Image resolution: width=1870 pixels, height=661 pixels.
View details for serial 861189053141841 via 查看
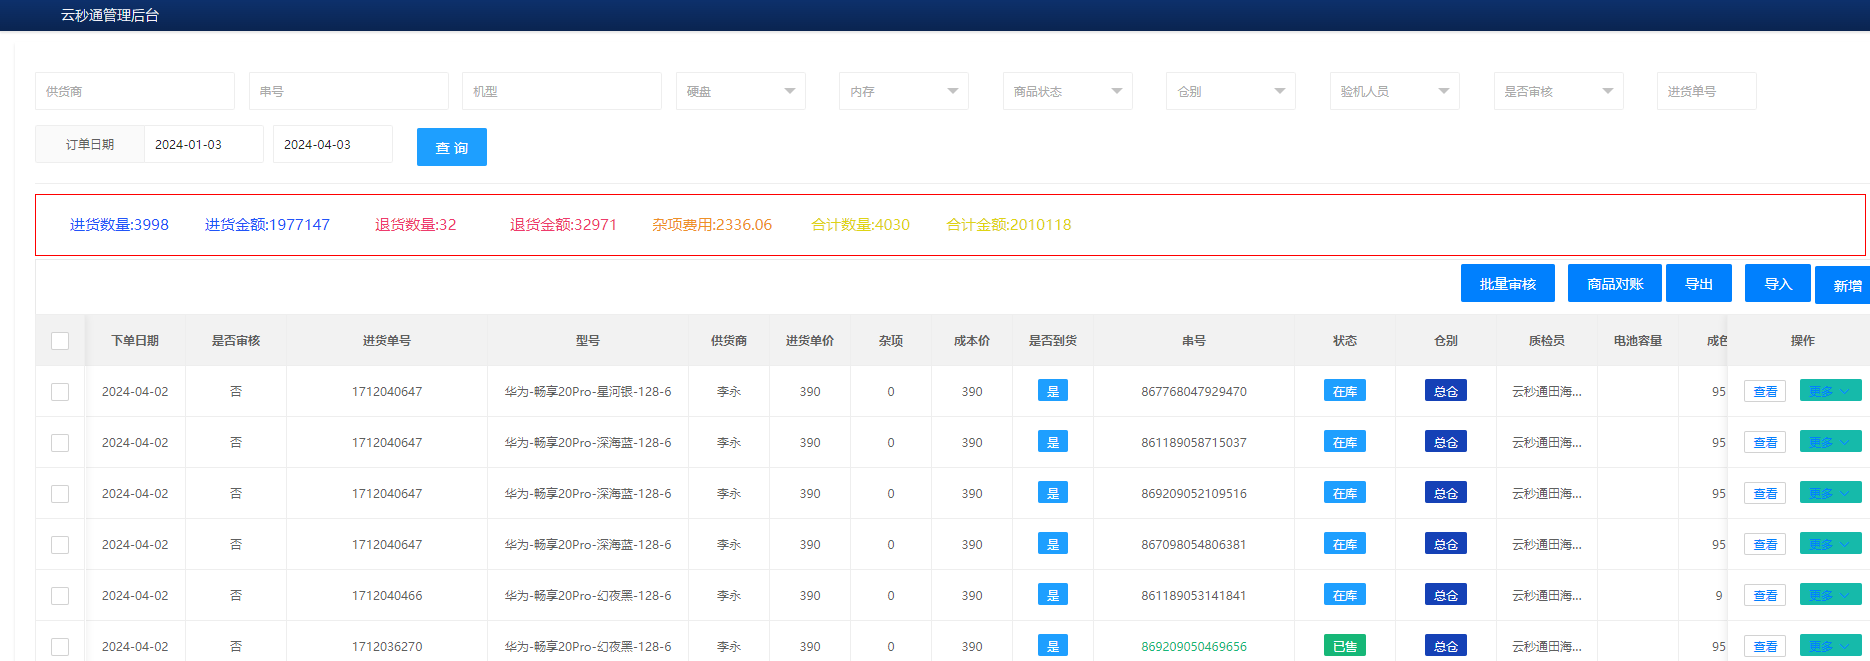(1765, 596)
